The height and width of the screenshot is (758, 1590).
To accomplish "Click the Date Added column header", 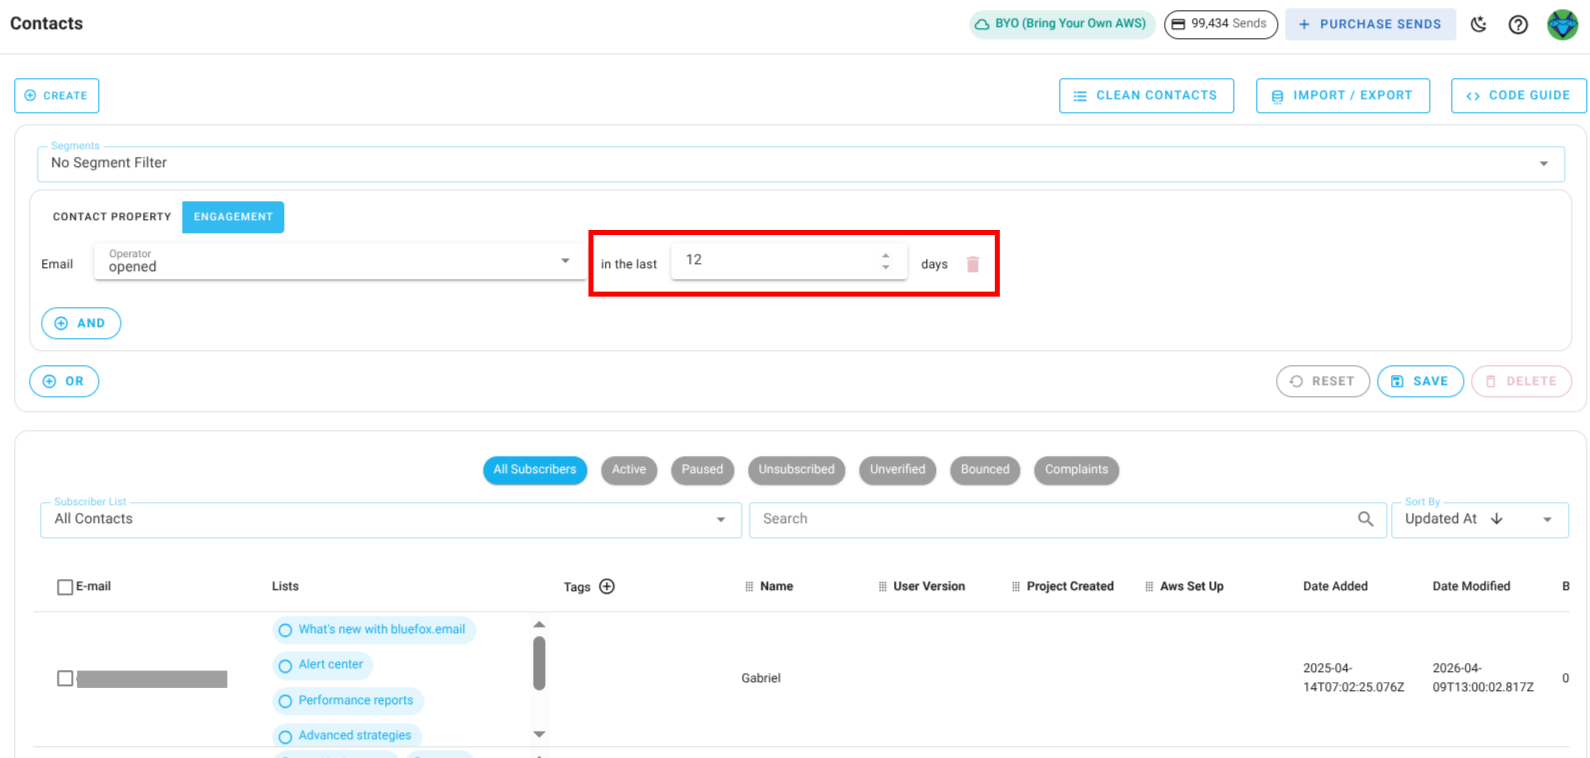I will point(1335,587).
